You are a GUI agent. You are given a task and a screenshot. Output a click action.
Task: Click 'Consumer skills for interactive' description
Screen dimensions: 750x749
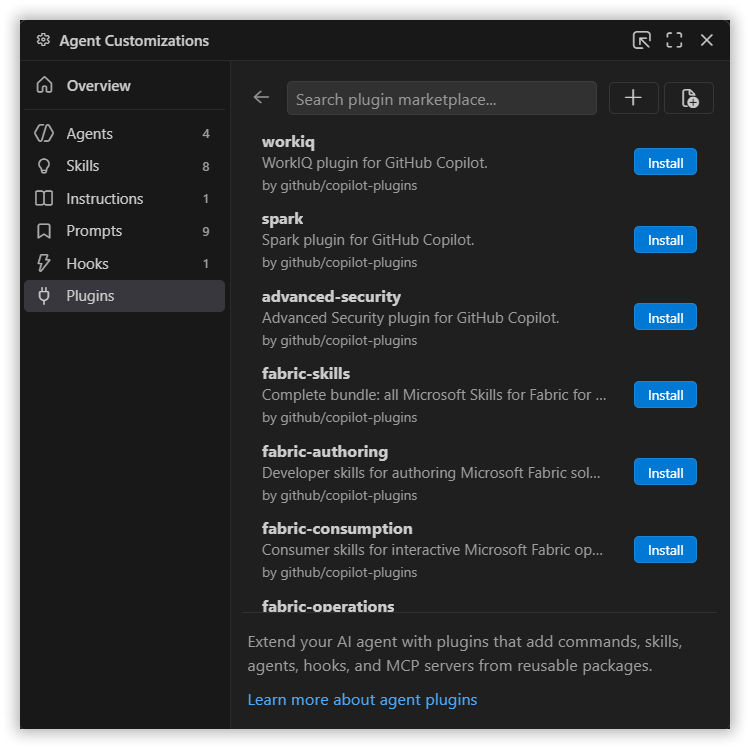[432, 550]
